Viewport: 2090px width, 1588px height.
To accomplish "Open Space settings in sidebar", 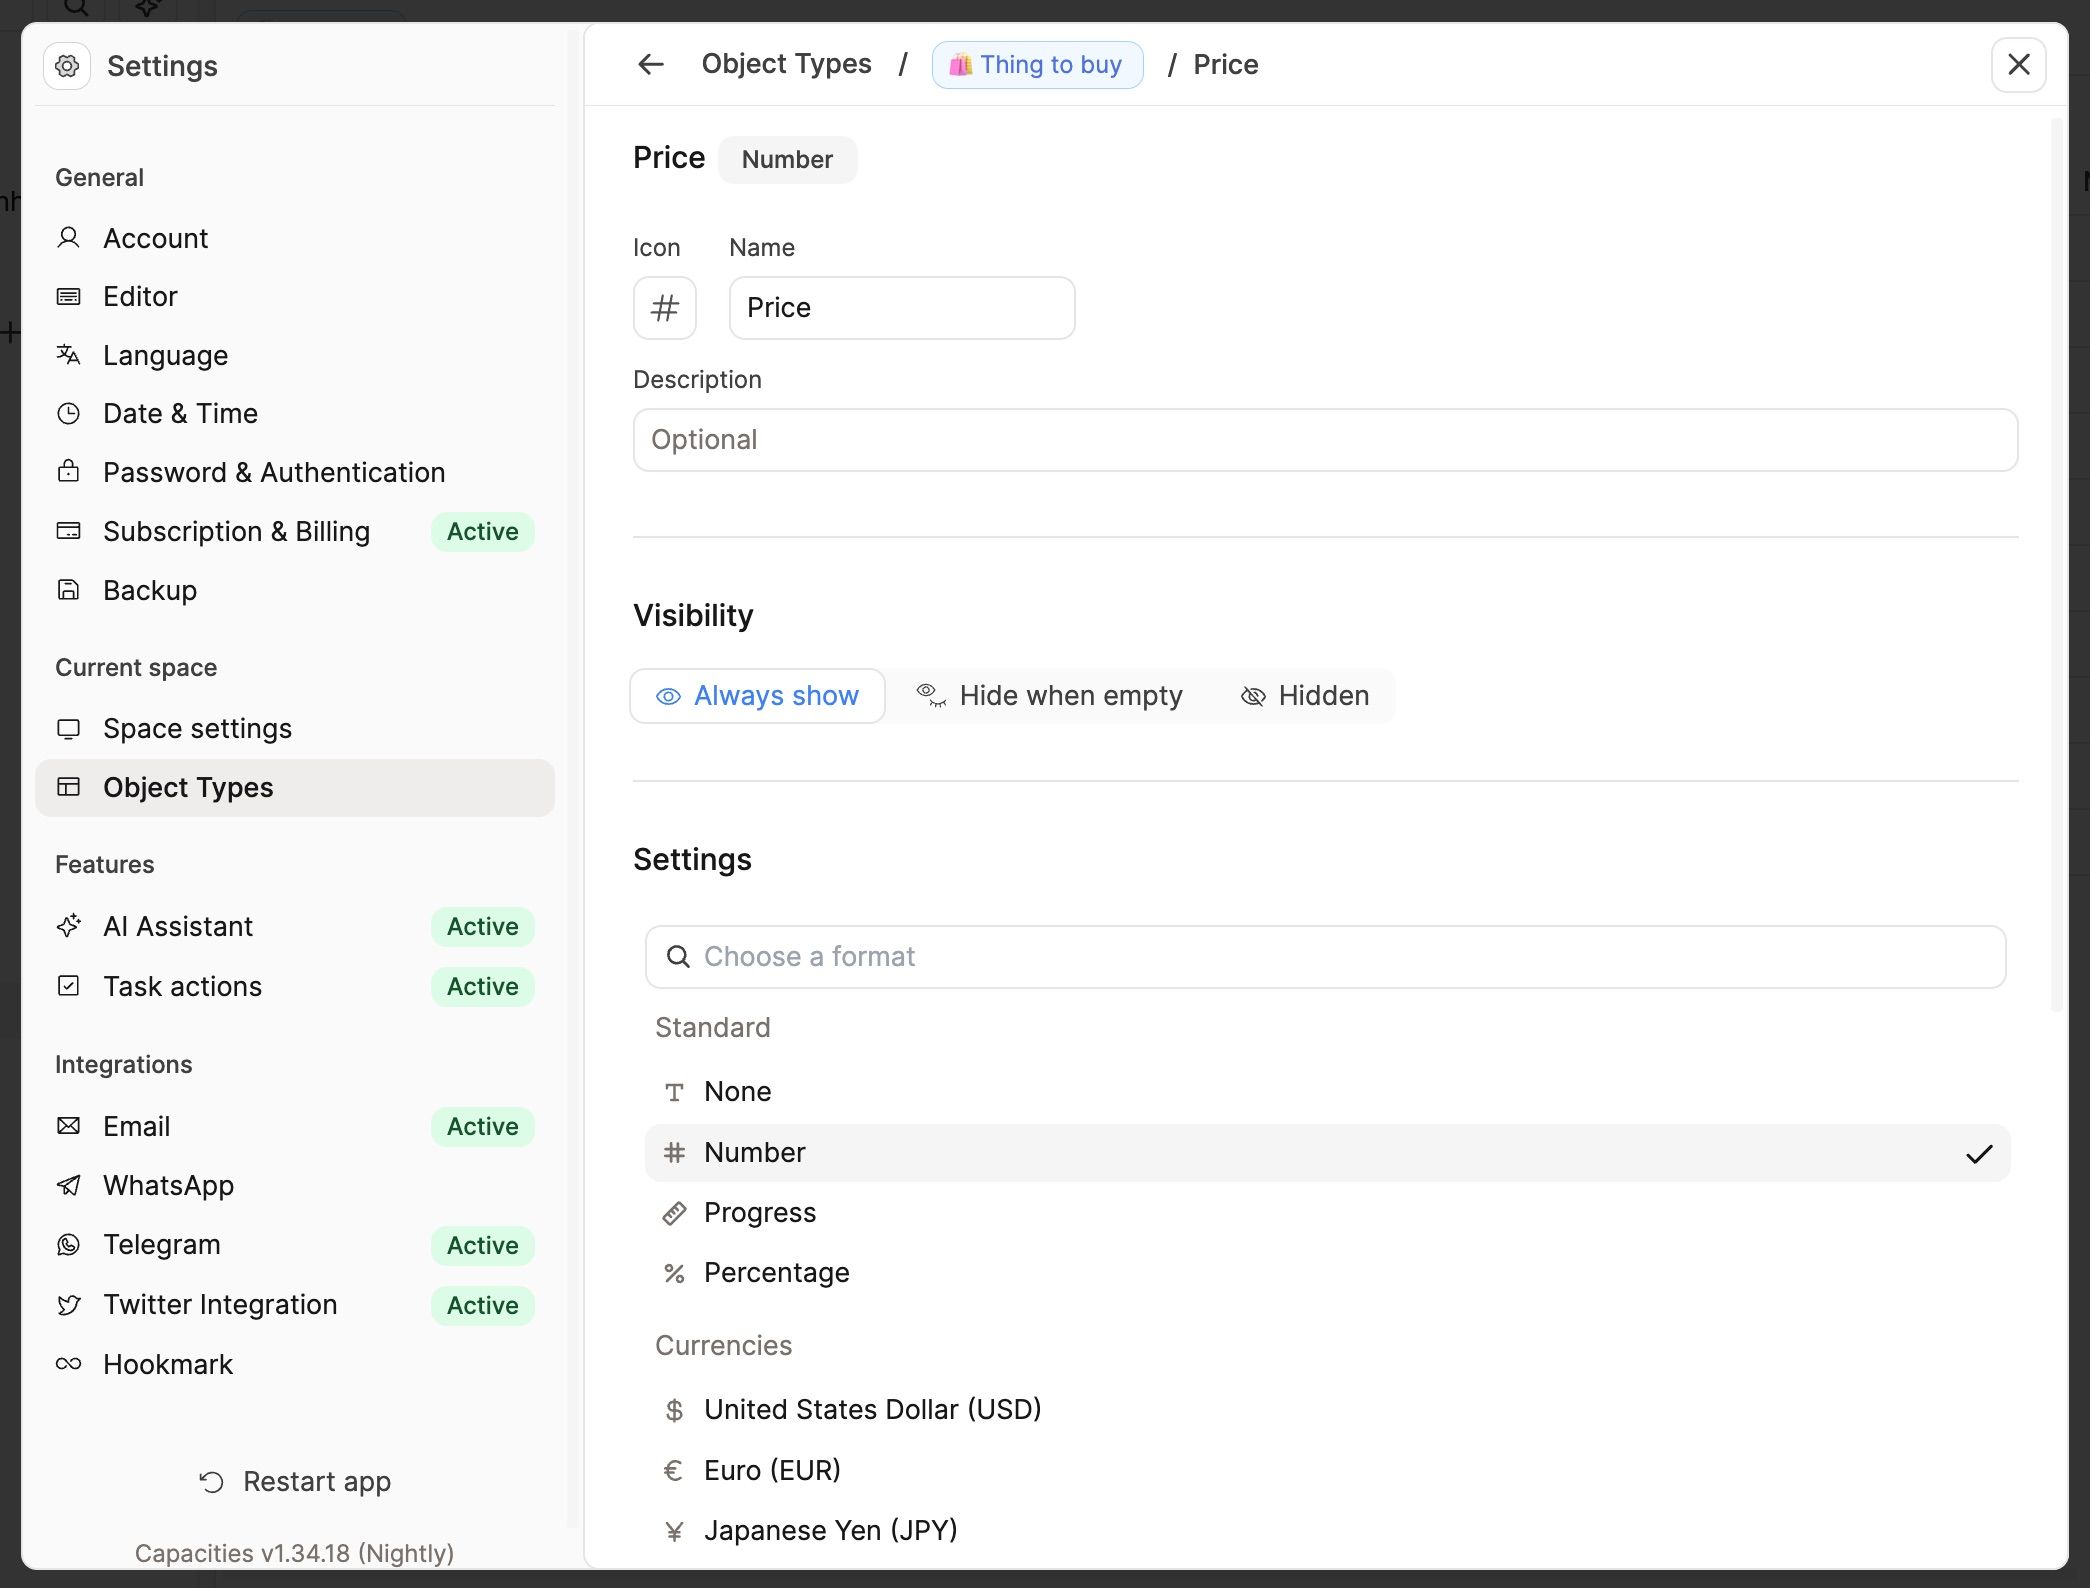I will pyautogui.click(x=197, y=729).
